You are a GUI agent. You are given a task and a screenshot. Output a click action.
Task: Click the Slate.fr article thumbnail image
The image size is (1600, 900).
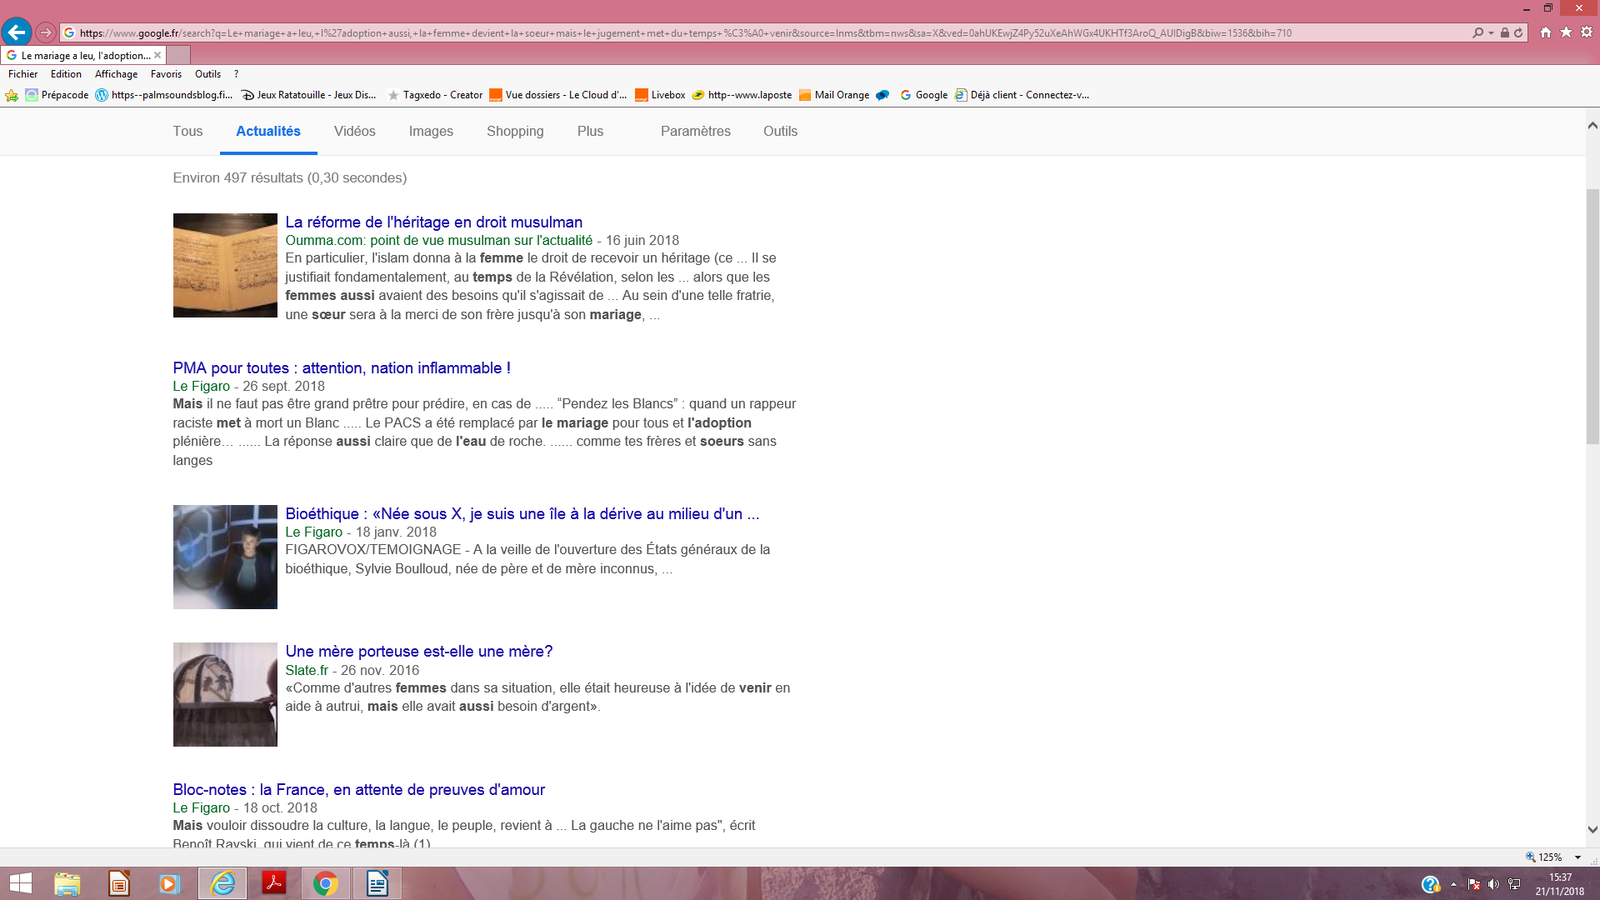click(225, 694)
